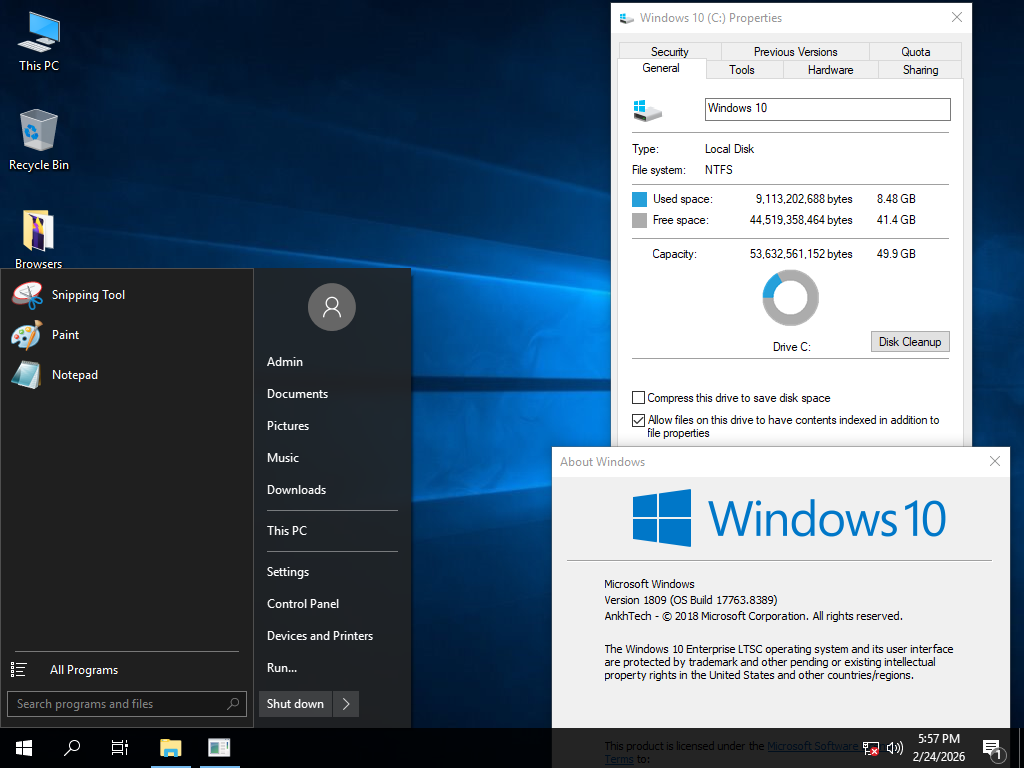1024x768 pixels.
Task: Open Task View from the taskbar
Action: tap(119, 747)
